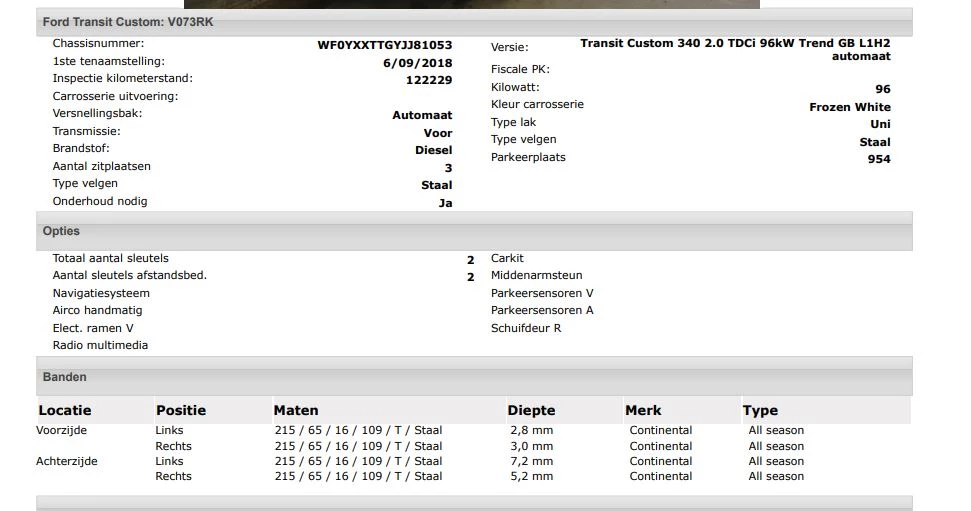Click the Maten column header

pos(296,410)
